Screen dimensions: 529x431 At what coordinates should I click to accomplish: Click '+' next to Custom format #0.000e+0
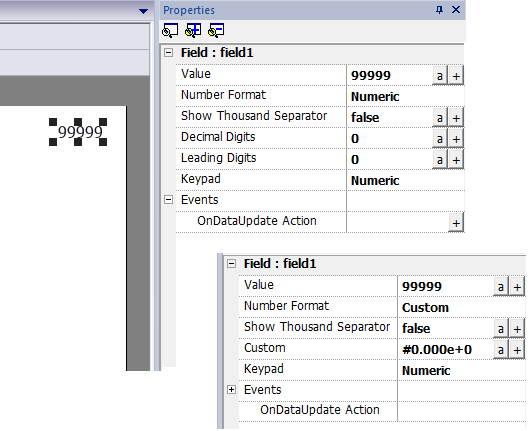tap(517, 350)
